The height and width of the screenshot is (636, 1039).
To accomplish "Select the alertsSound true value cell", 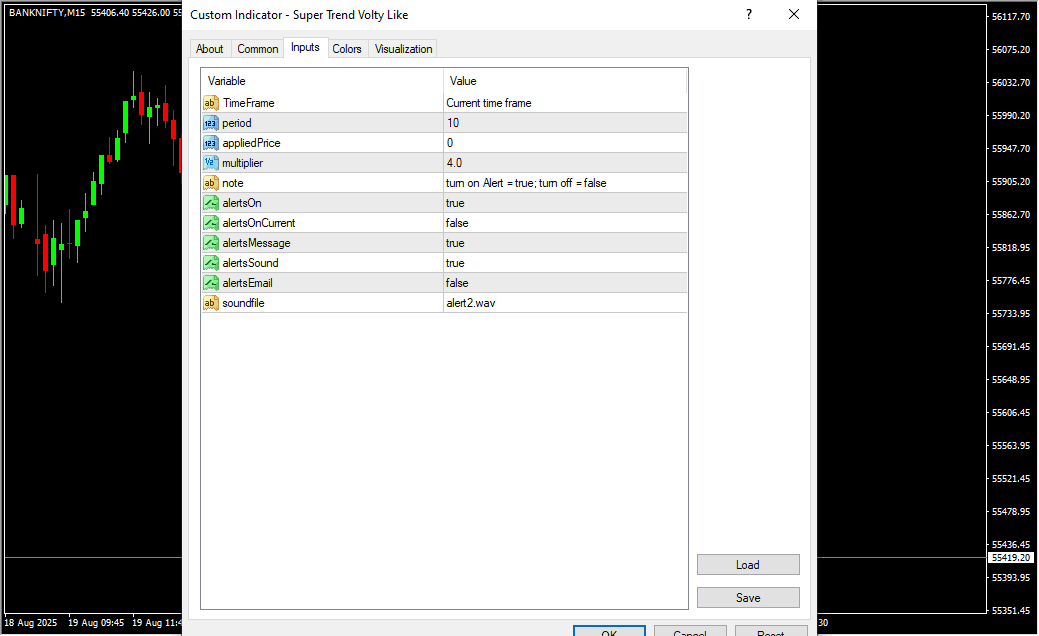I will click(565, 263).
